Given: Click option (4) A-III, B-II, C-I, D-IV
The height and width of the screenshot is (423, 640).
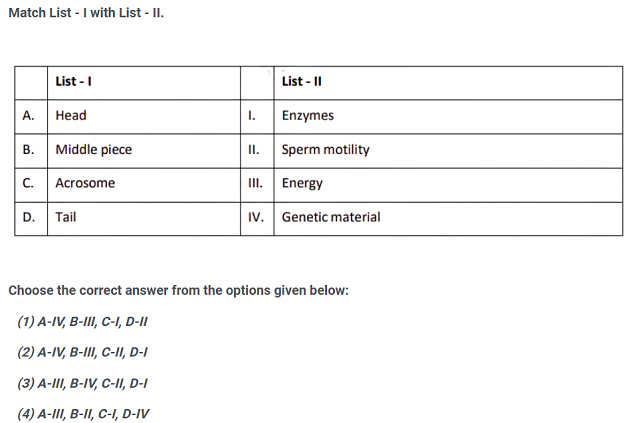Looking at the screenshot, I should point(84,412).
